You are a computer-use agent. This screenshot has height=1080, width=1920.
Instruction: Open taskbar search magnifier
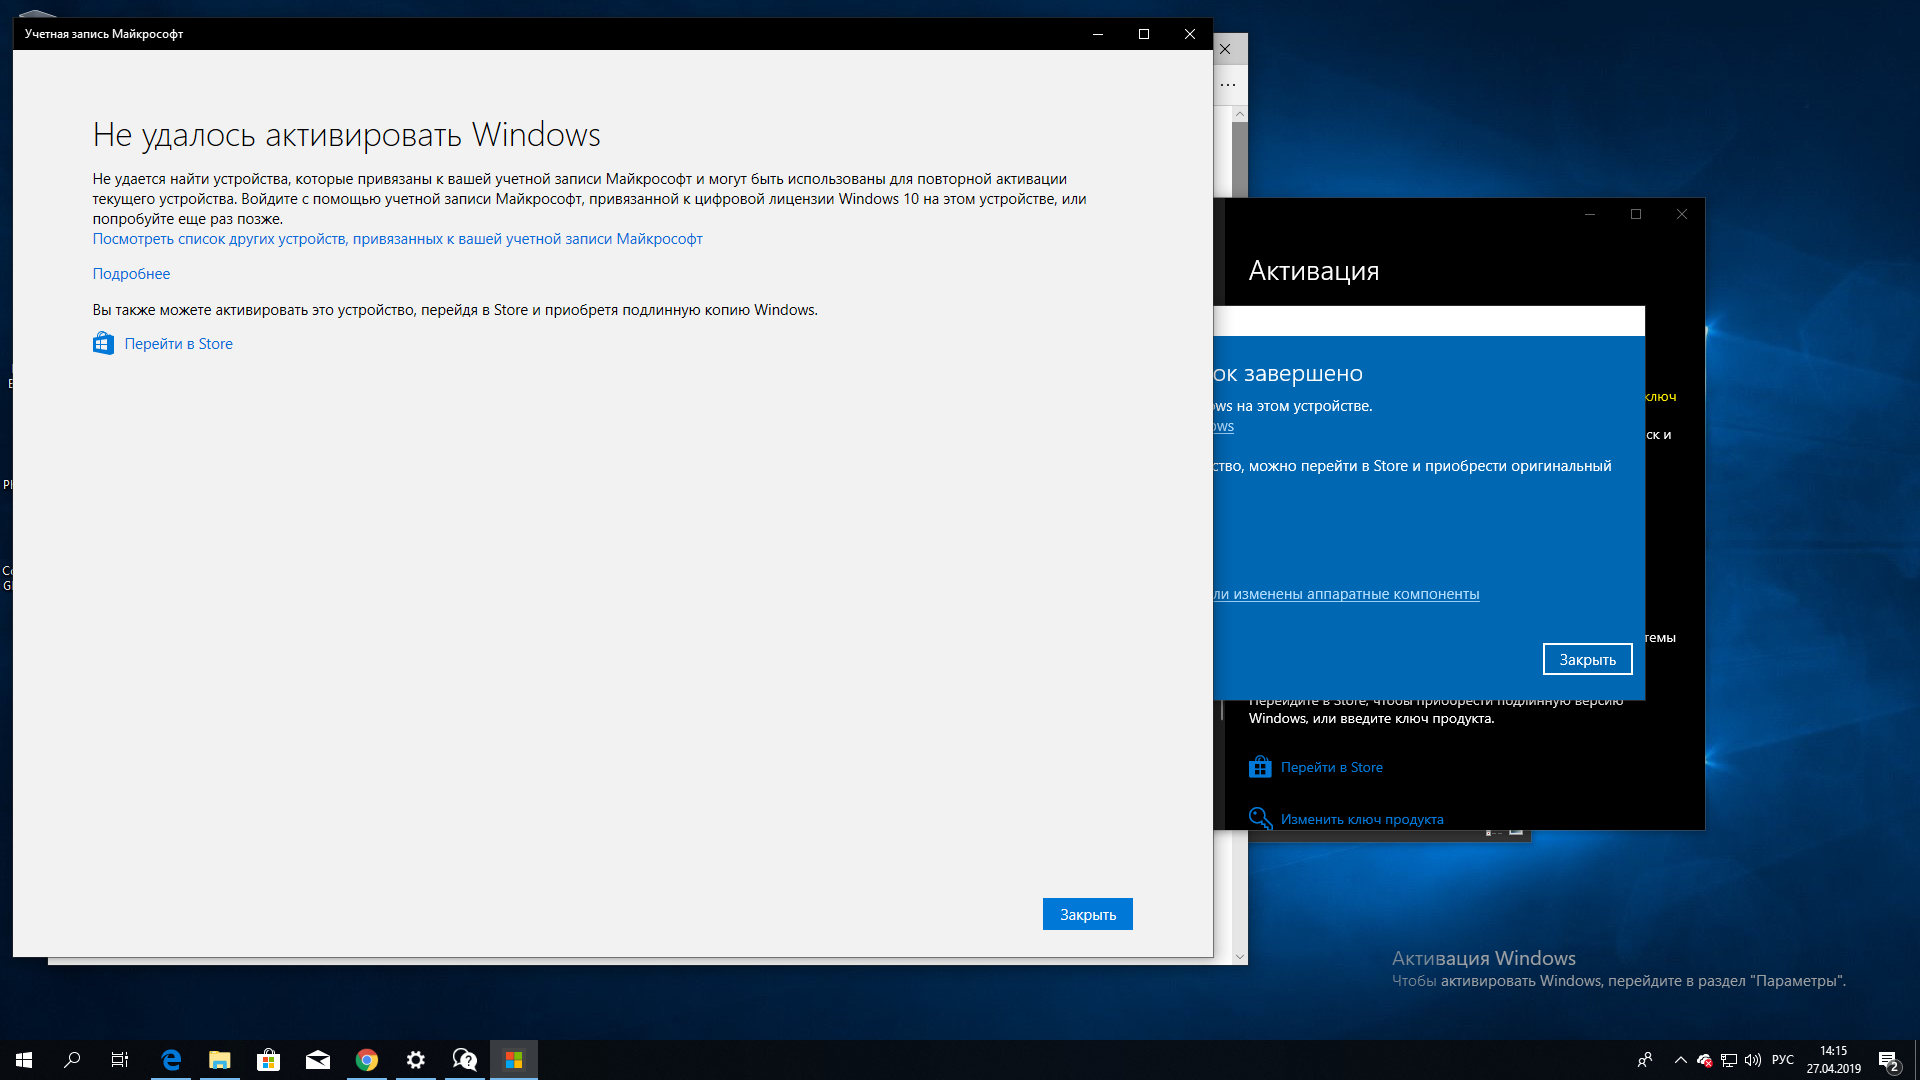click(x=72, y=1060)
